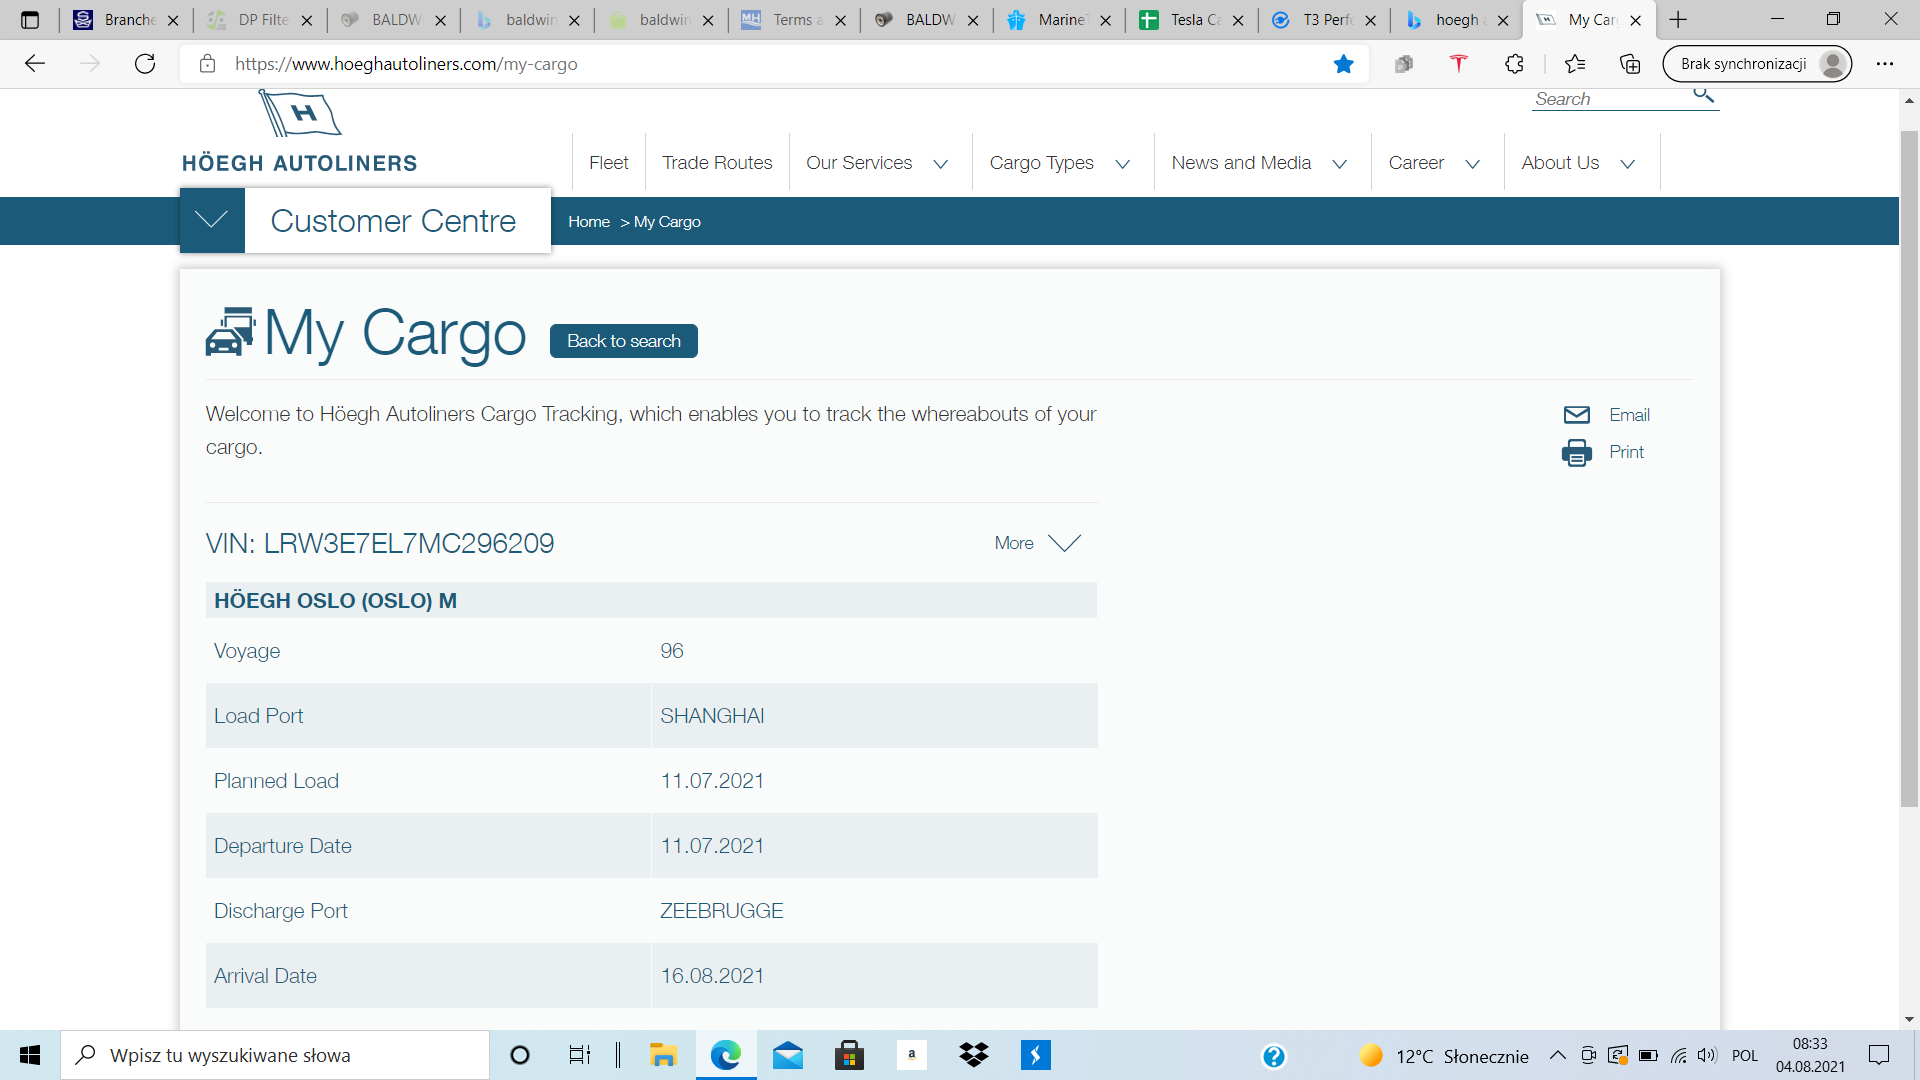Click the Print printer icon
The height and width of the screenshot is (1080, 1920).
[1576, 452]
